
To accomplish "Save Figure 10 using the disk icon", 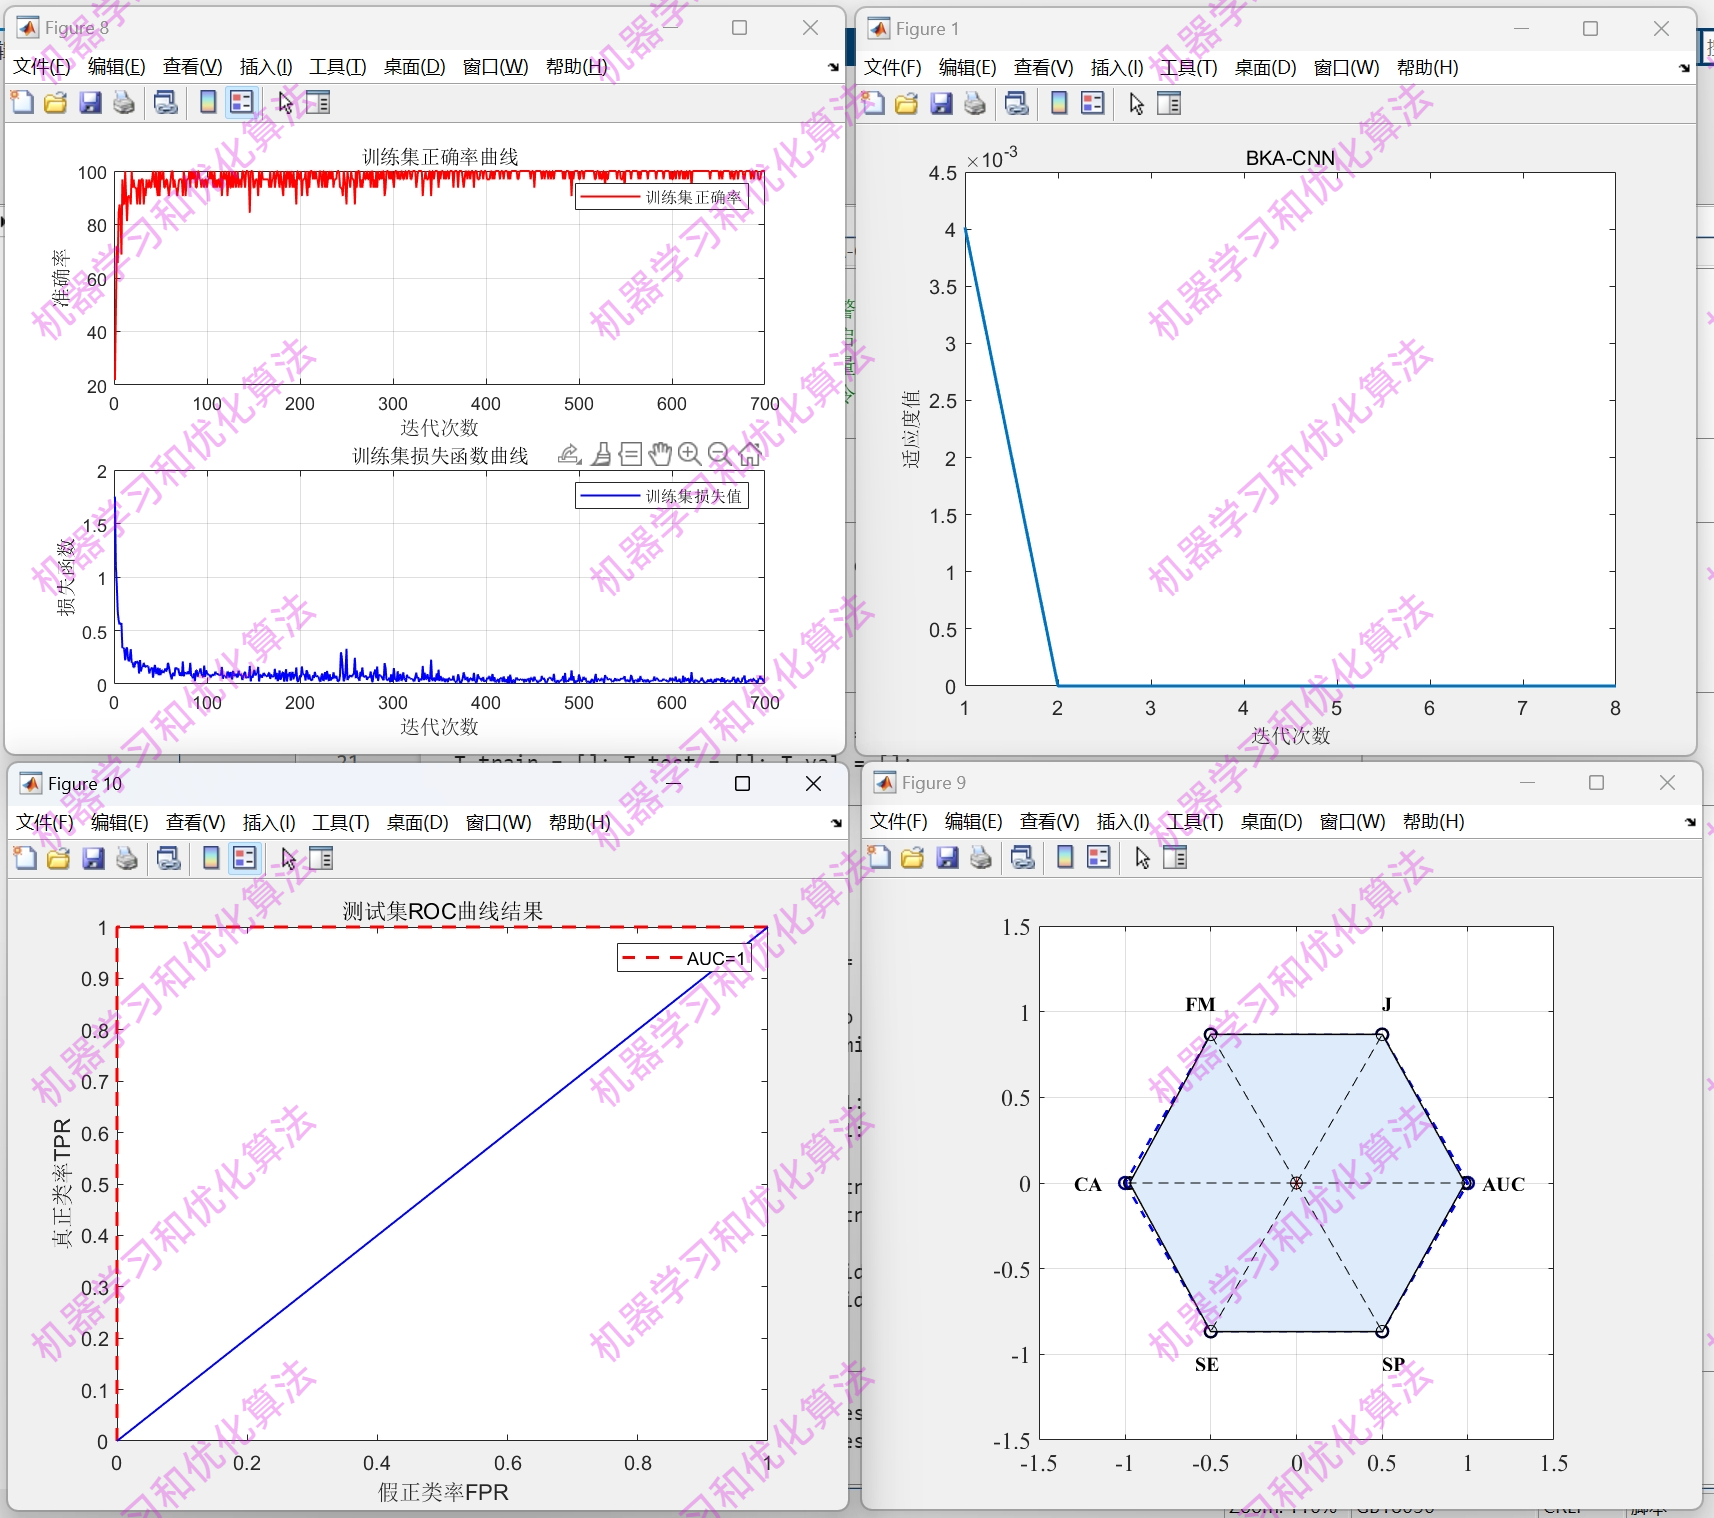I will coord(93,858).
